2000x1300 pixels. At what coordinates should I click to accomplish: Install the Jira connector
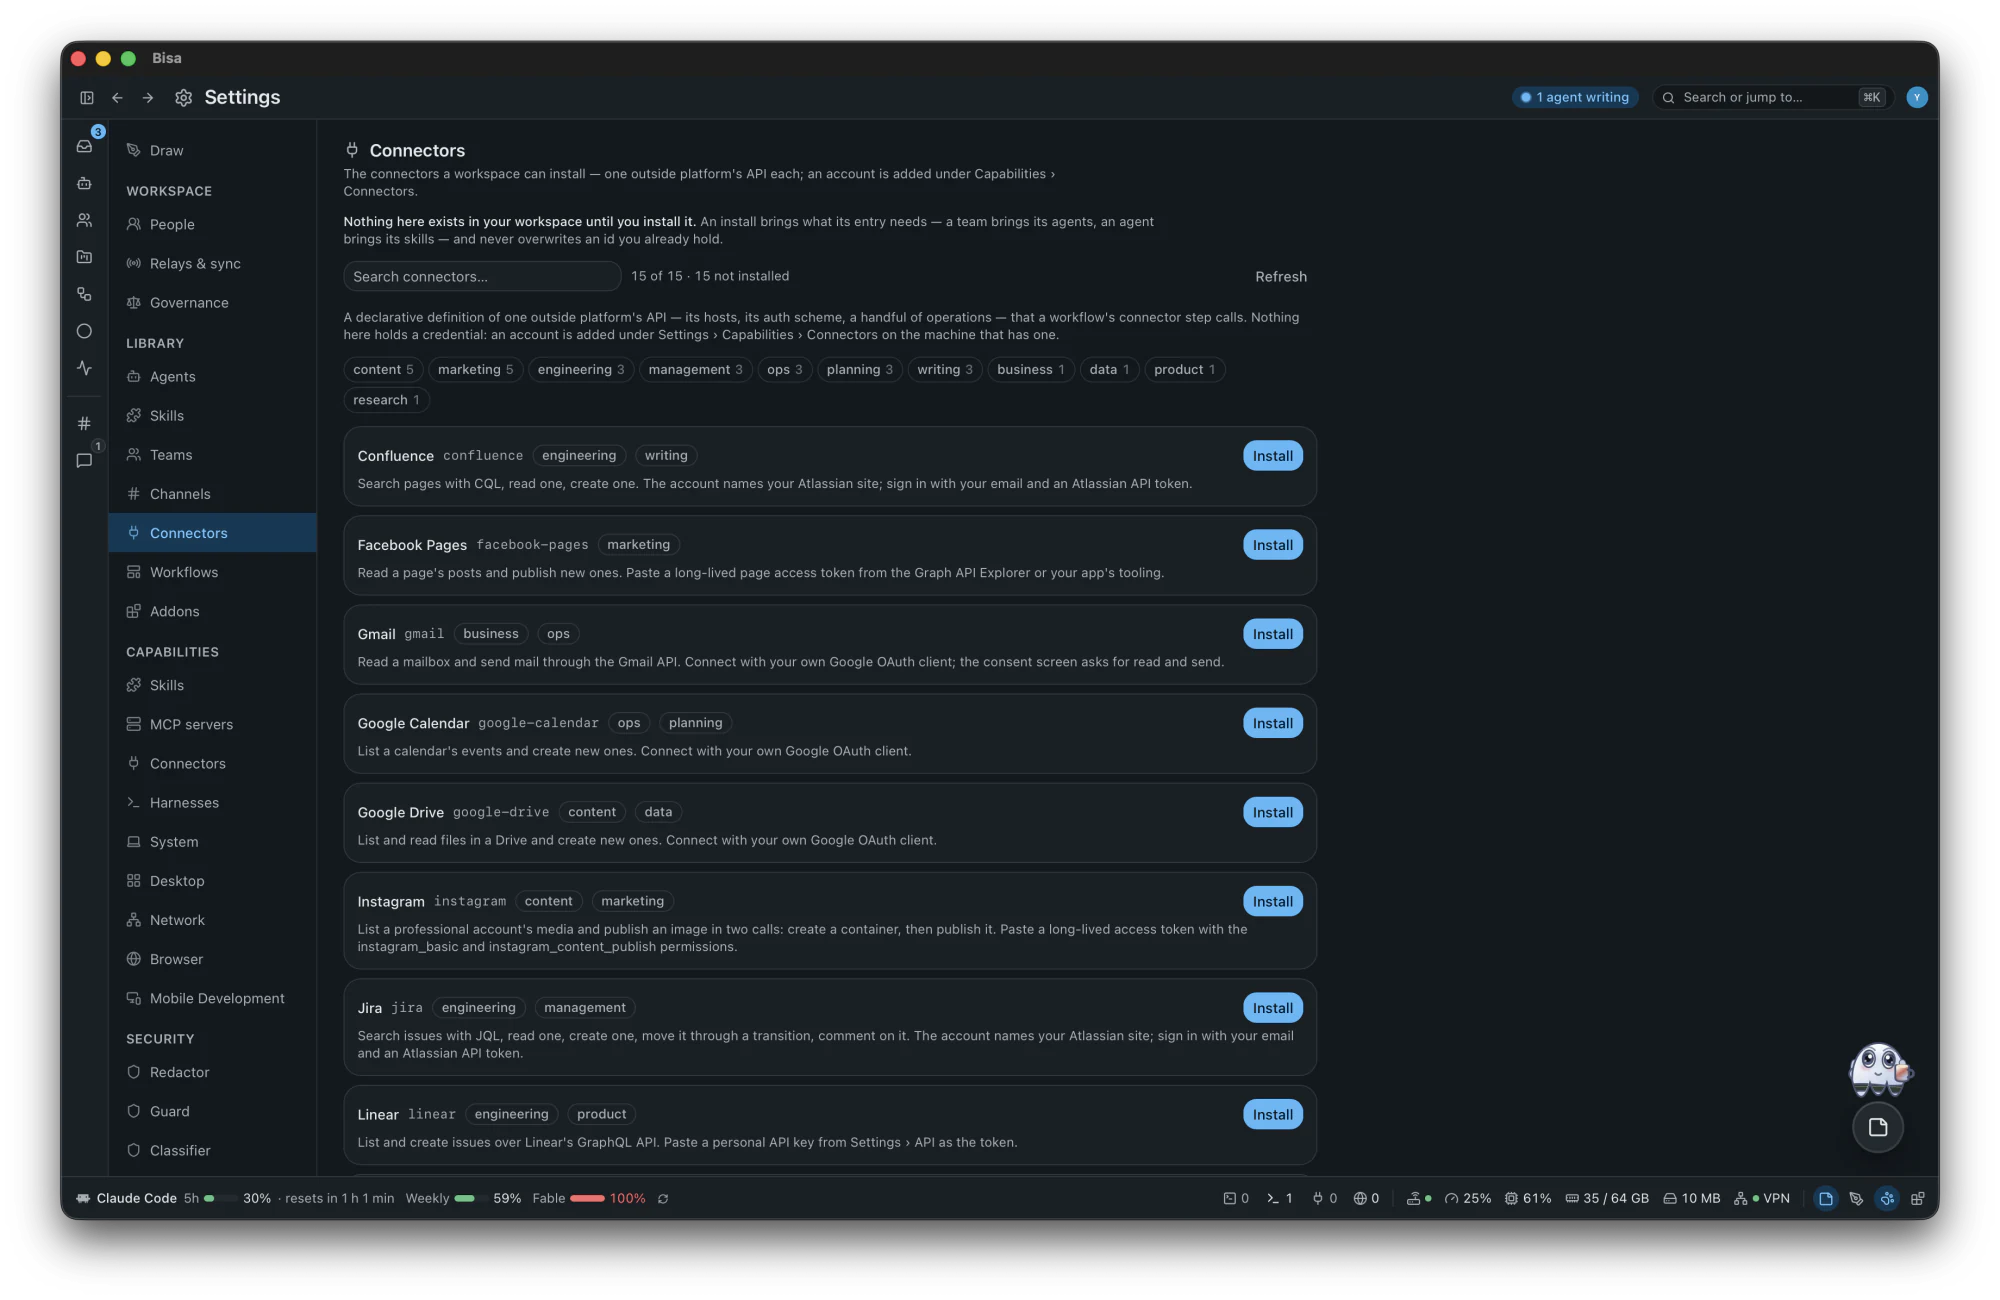click(x=1272, y=1008)
